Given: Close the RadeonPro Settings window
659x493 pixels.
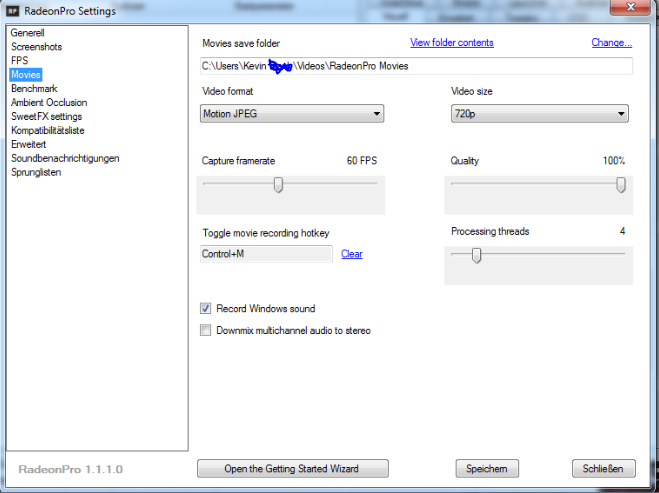Looking at the screenshot, I should [630, 7].
